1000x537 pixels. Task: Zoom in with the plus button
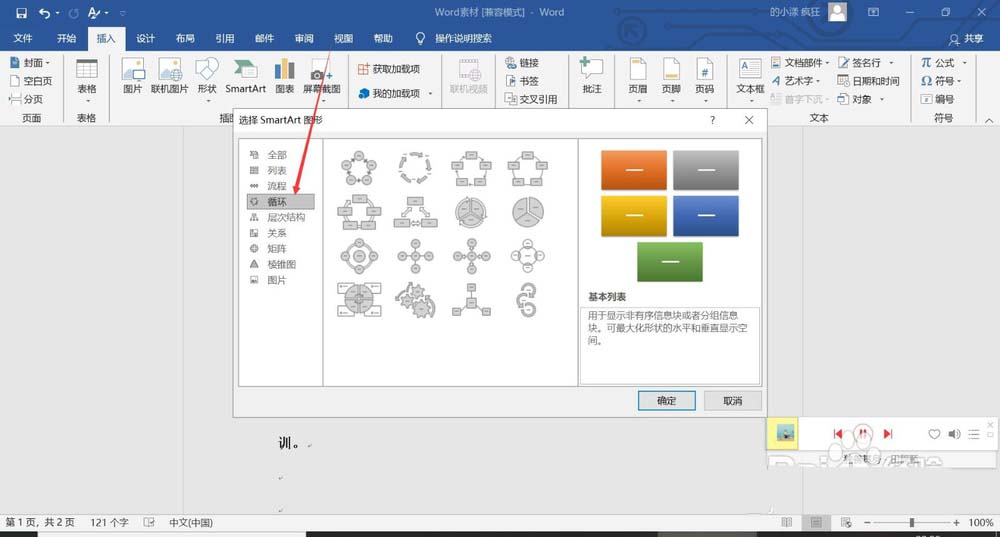click(956, 522)
